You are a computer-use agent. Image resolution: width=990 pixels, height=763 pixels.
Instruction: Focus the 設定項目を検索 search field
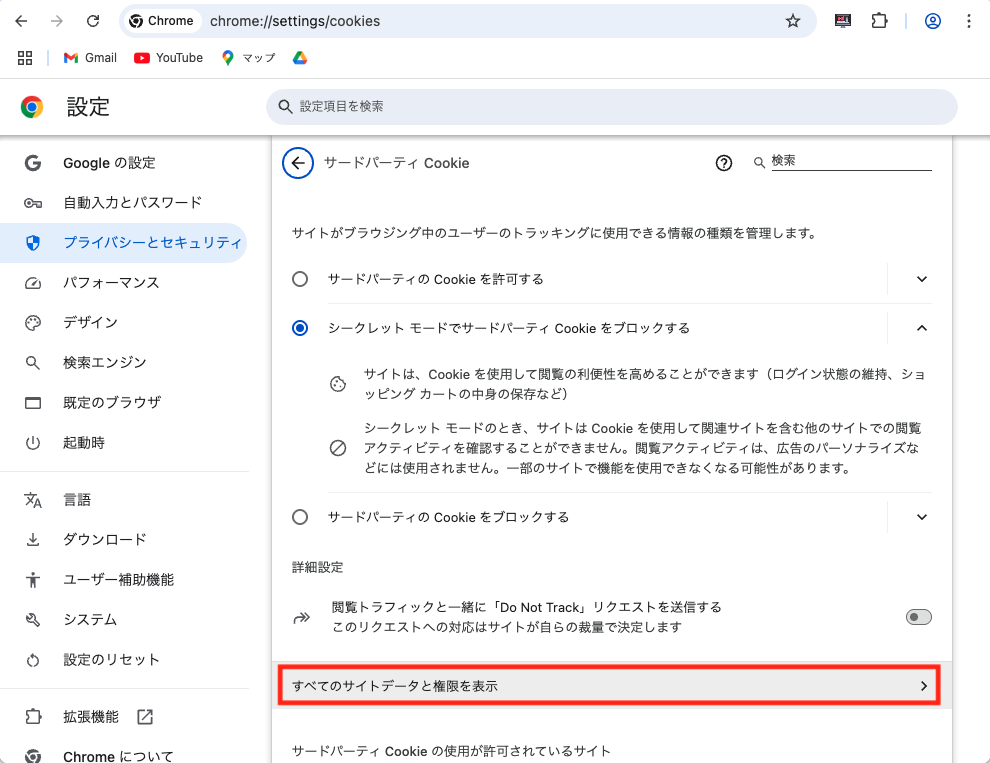611,107
